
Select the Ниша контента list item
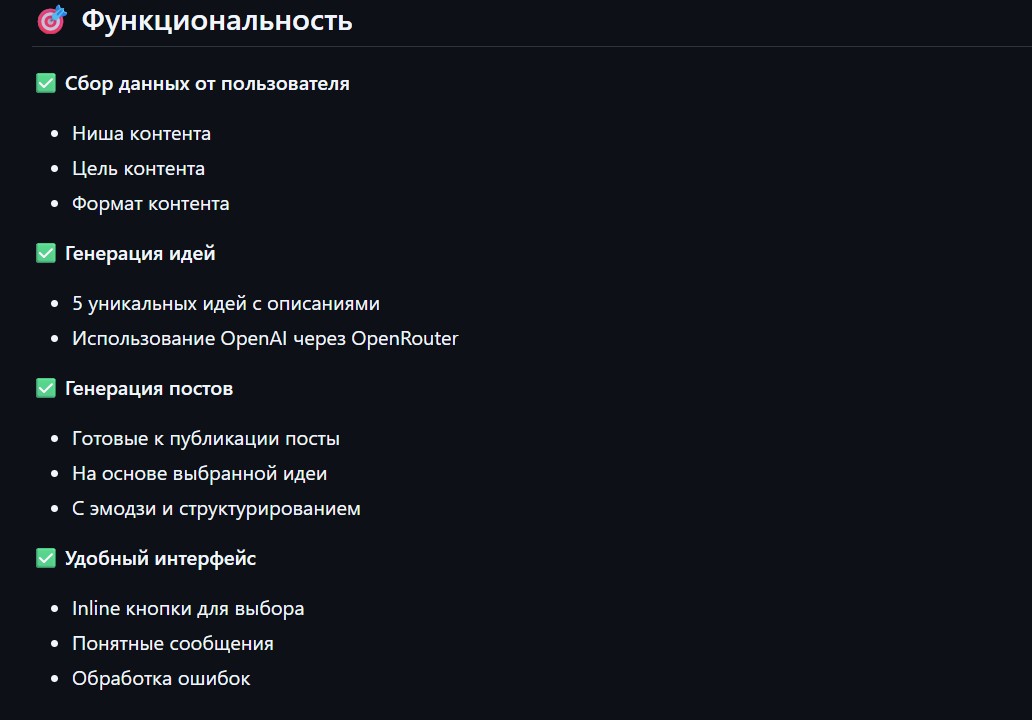142,133
